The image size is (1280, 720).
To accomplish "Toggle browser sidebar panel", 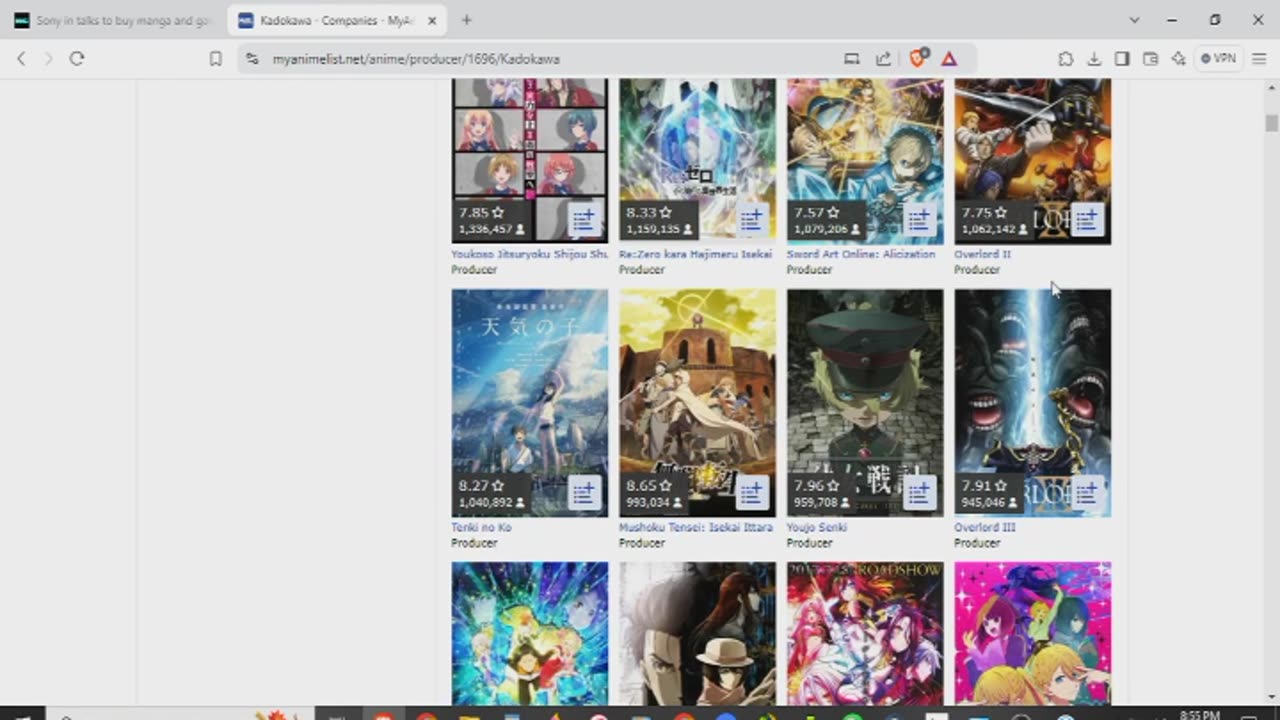I will 1122,59.
